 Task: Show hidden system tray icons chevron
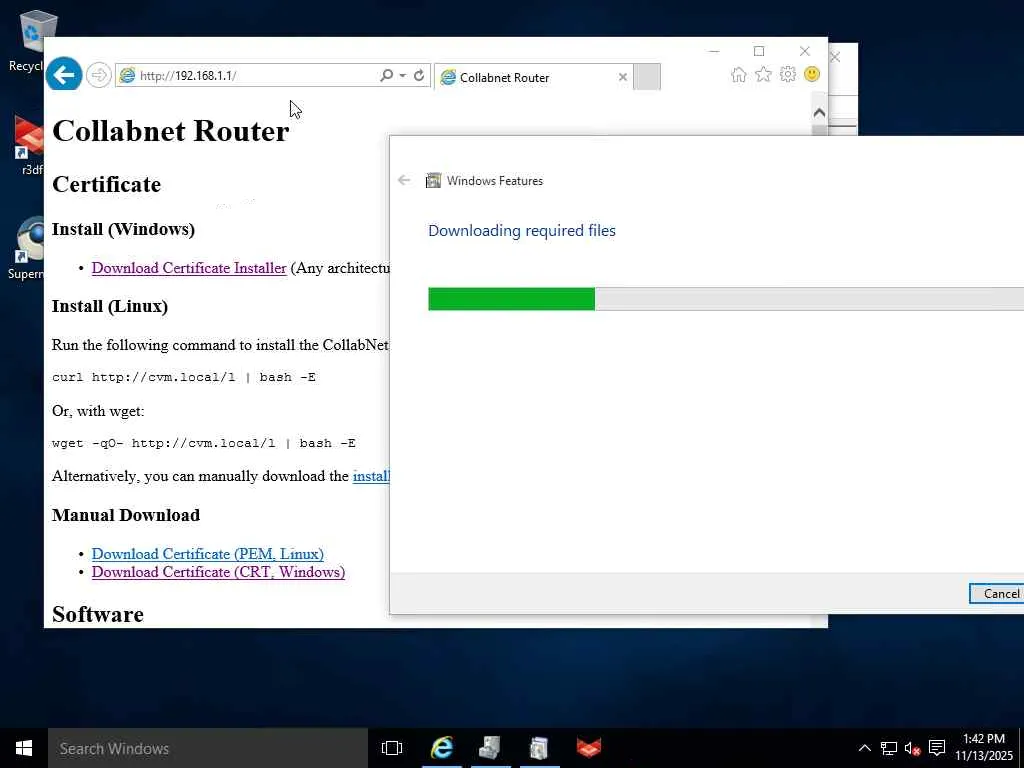(864, 748)
